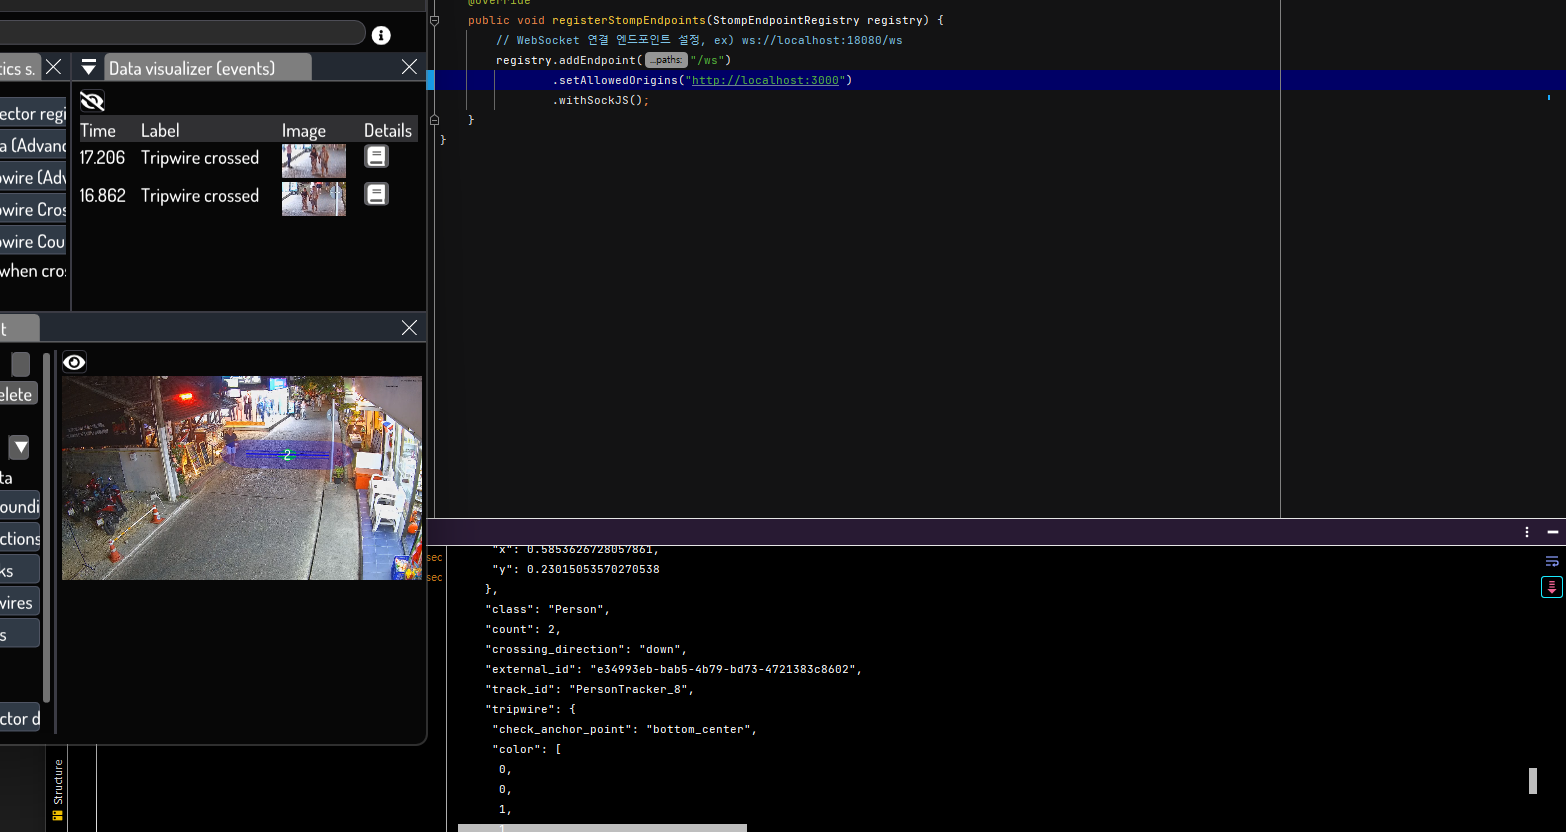The height and width of the screenshot is (832, 1566).
Task: Click the Label column header
Action: (160, 131)
